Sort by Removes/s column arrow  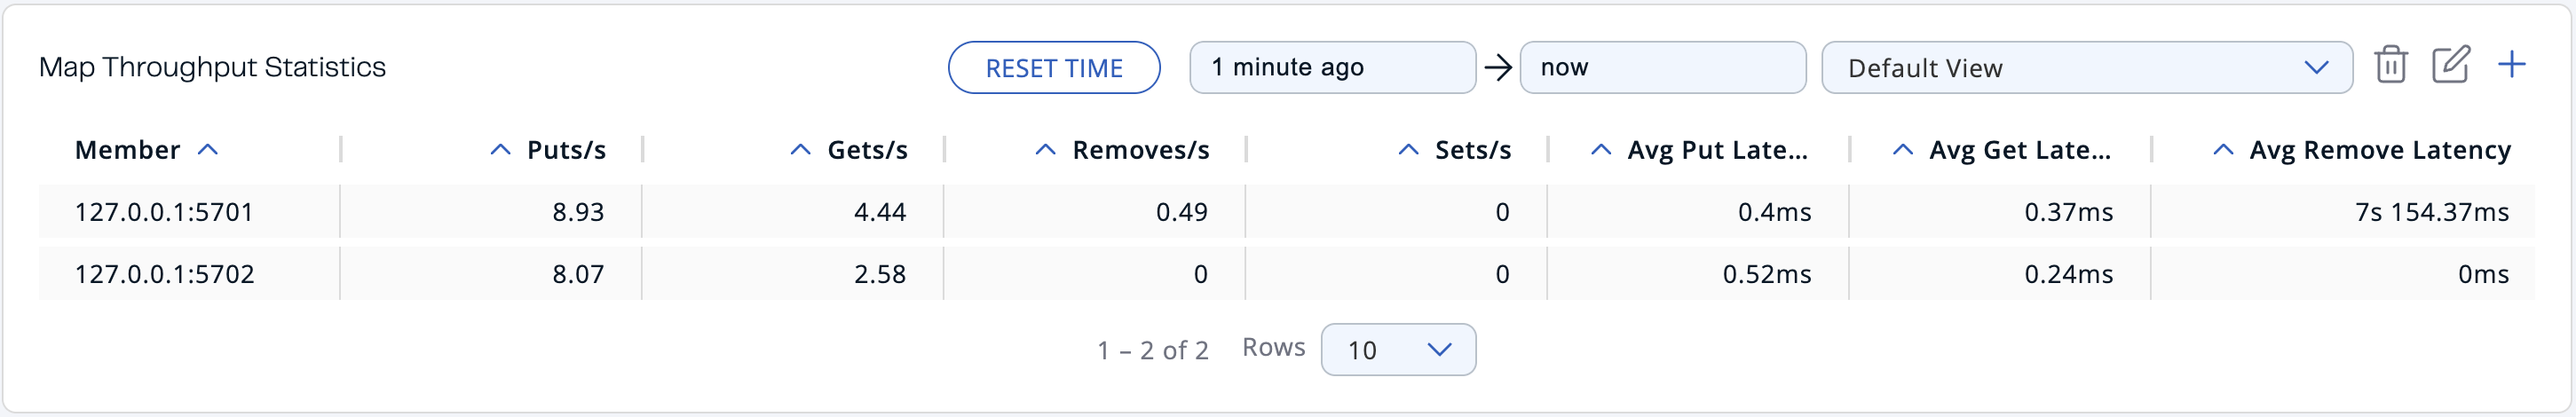coord(1045,150)
